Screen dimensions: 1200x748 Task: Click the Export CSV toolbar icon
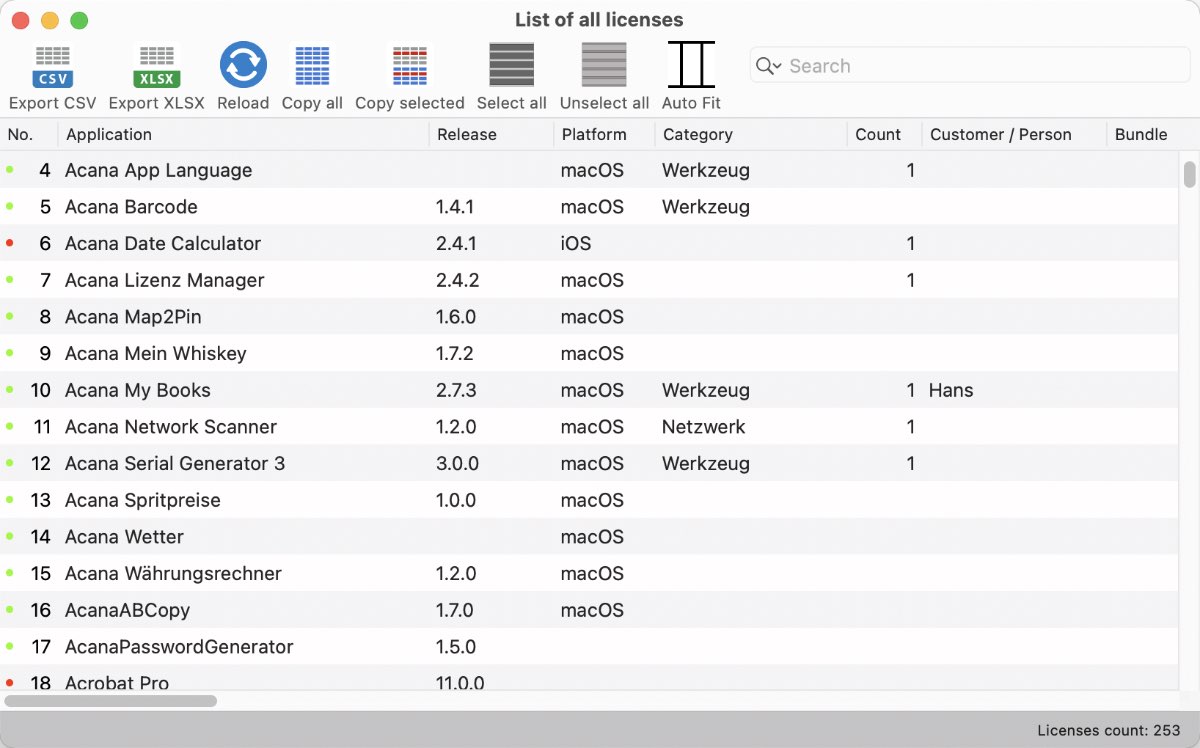pyautogui.click(x=53, y=66)
